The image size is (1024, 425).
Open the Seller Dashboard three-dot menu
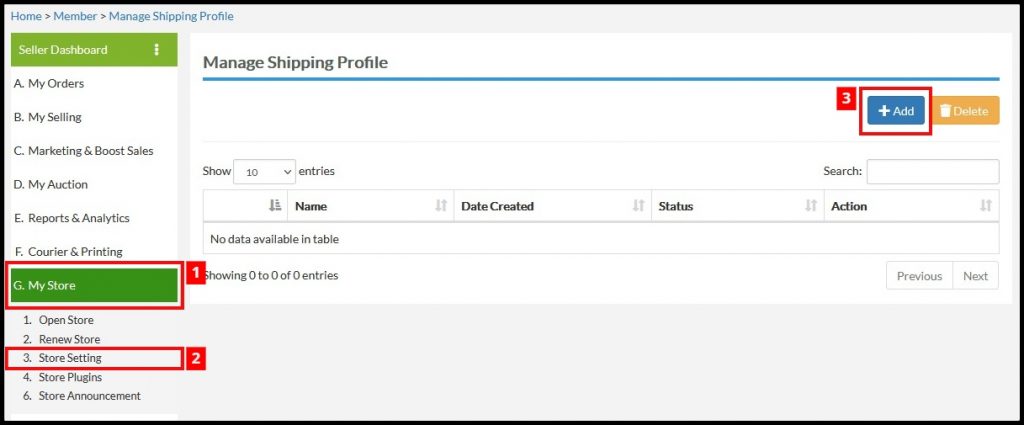[156, 50]
